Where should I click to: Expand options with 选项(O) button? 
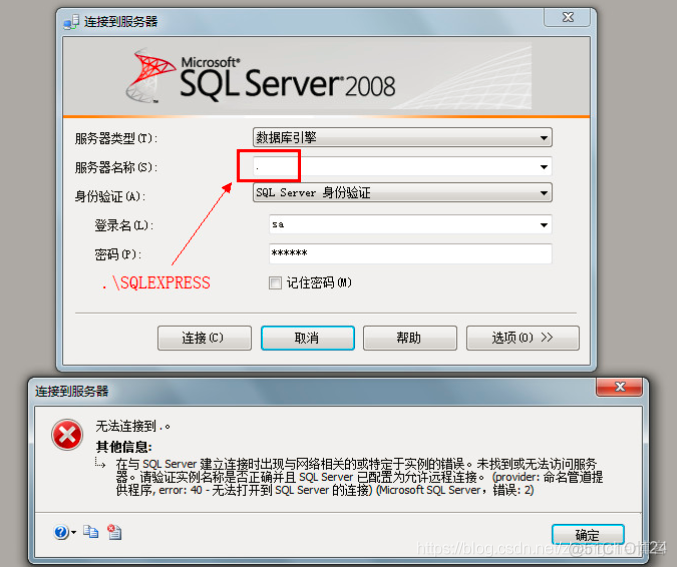pyautogui.click(x=522, y=338)
